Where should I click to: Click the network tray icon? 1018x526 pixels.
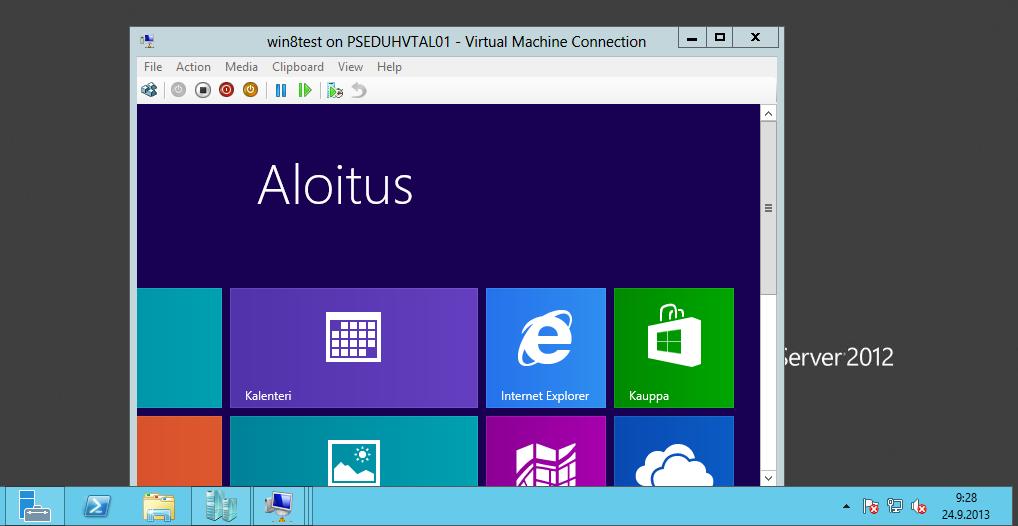click(x=895, y=506)
